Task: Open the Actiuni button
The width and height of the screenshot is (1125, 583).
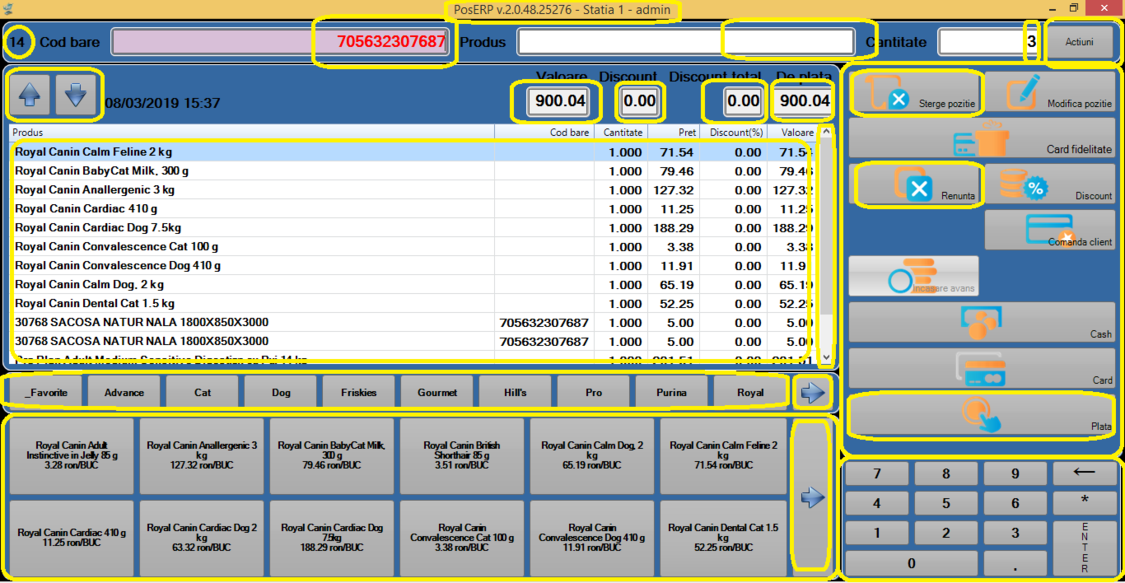Action: (1079, 43)
